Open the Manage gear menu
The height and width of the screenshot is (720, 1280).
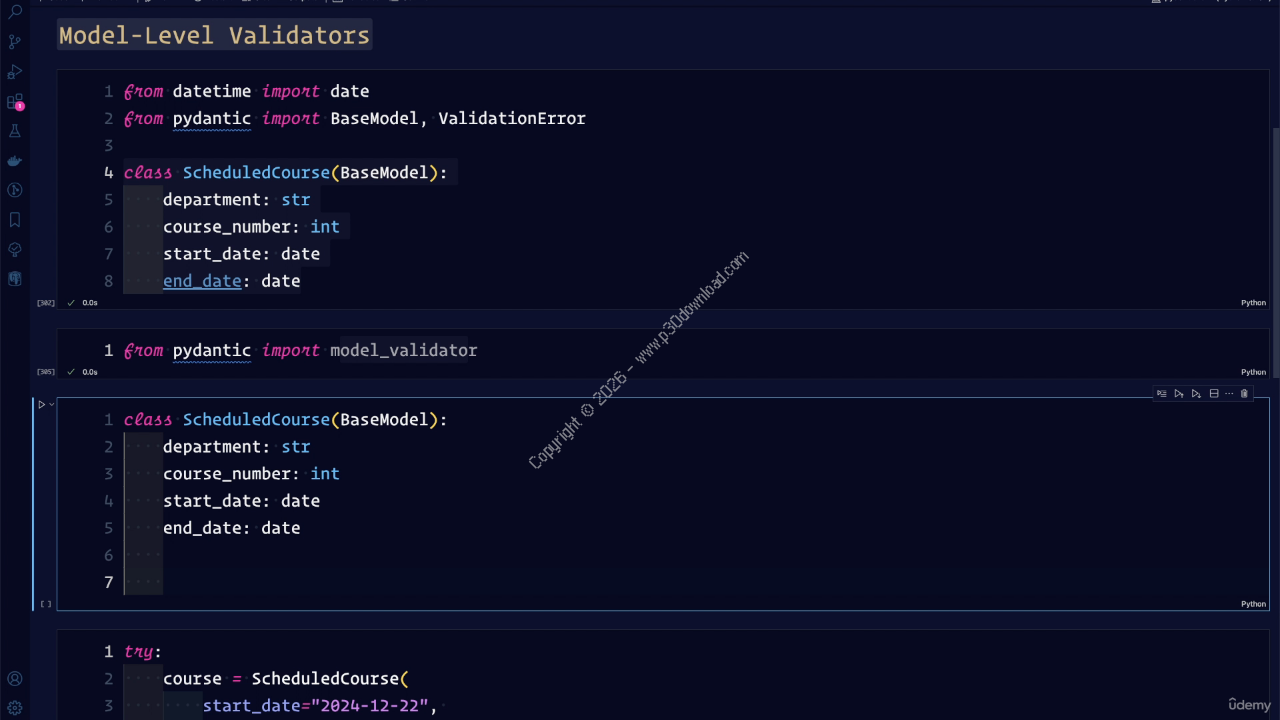15,708
